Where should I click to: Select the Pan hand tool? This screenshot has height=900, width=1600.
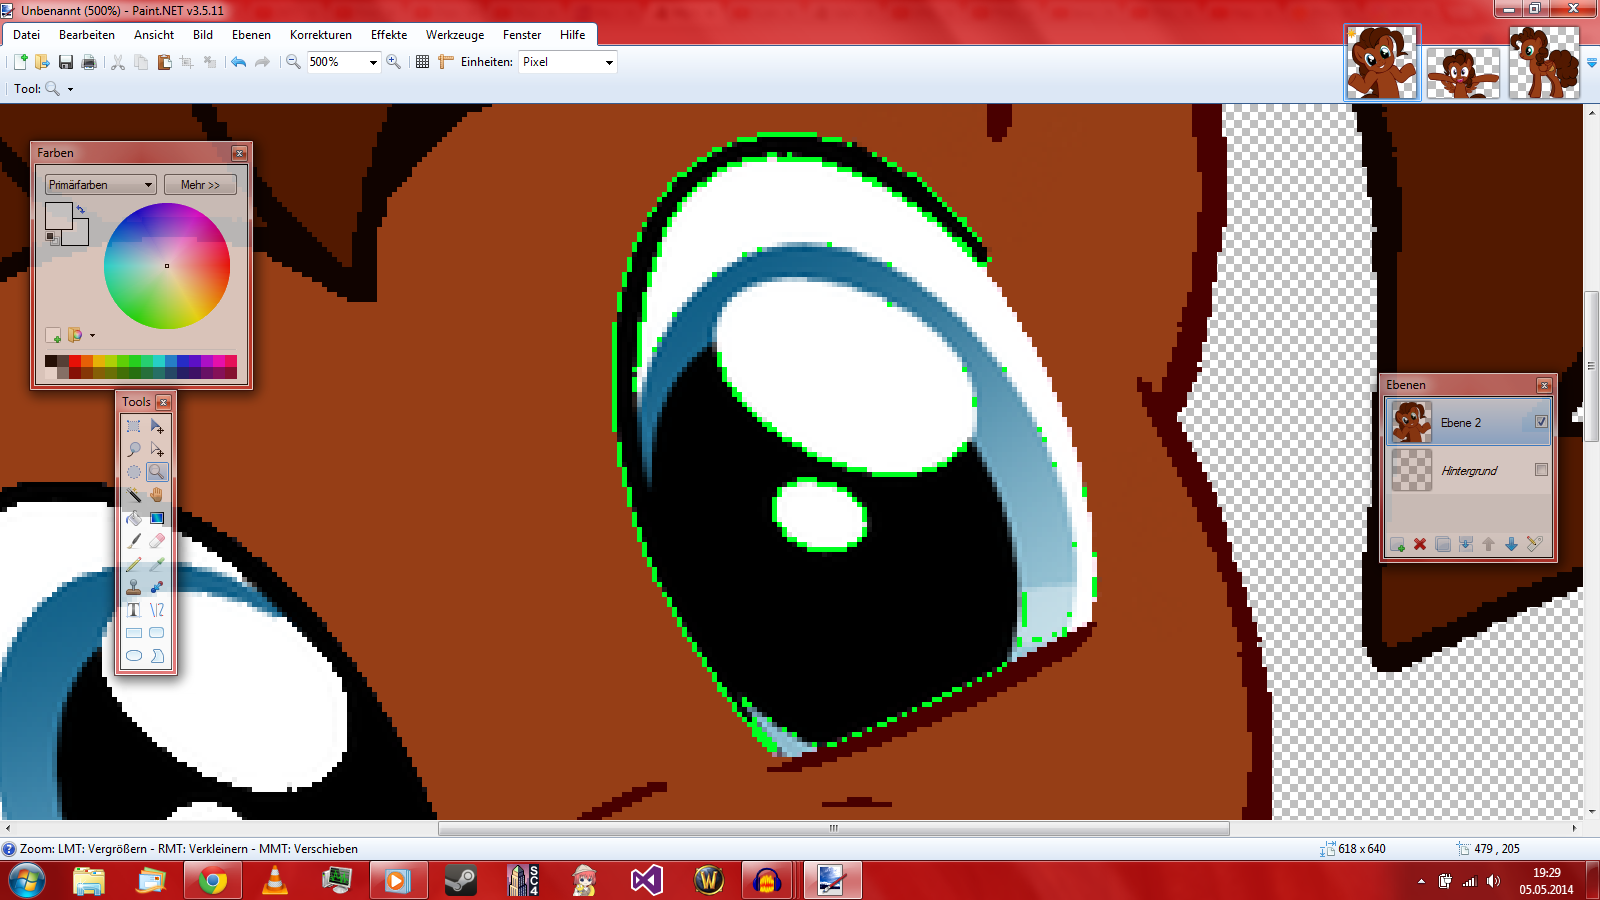(x=157, y=495)
